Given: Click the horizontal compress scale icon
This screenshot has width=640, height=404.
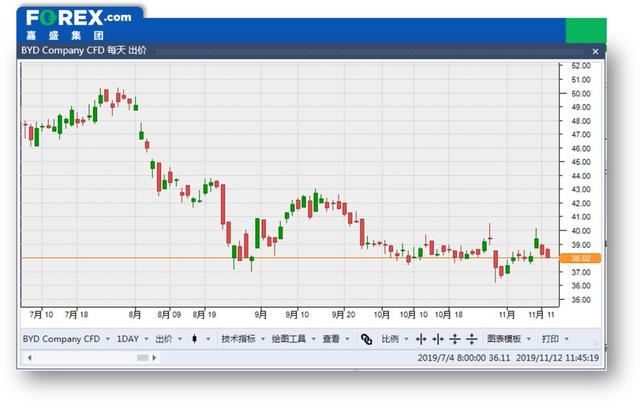Looking at the screenshot, I should point(438,339).
